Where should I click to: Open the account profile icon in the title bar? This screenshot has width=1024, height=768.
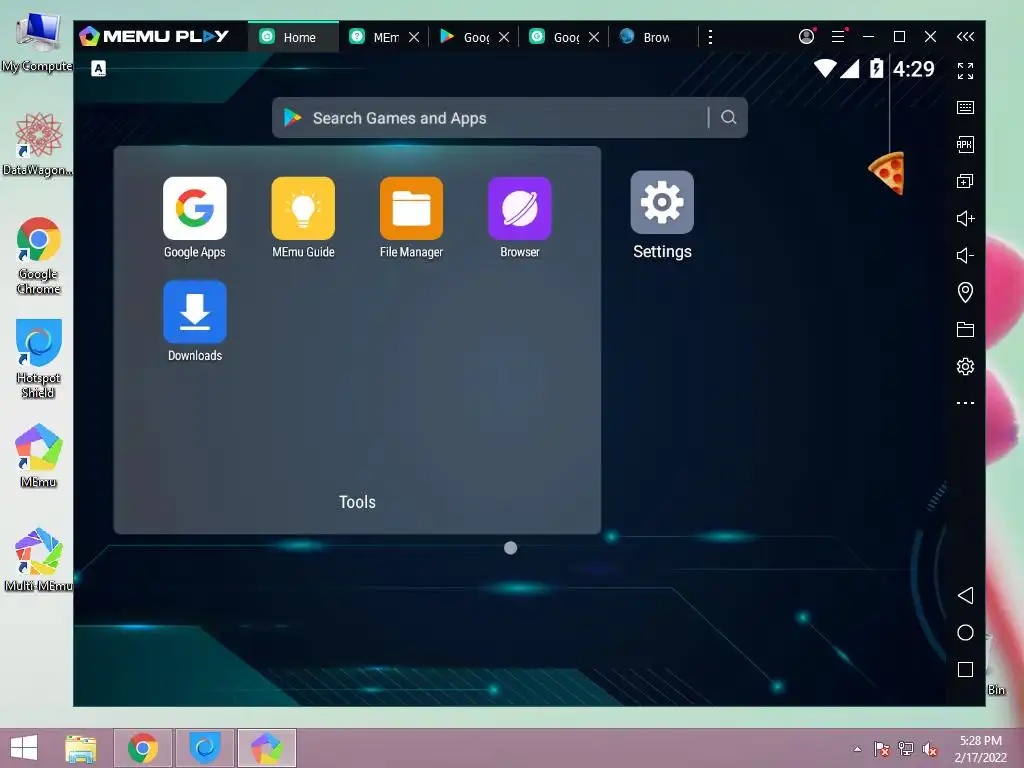pos(807,36)
